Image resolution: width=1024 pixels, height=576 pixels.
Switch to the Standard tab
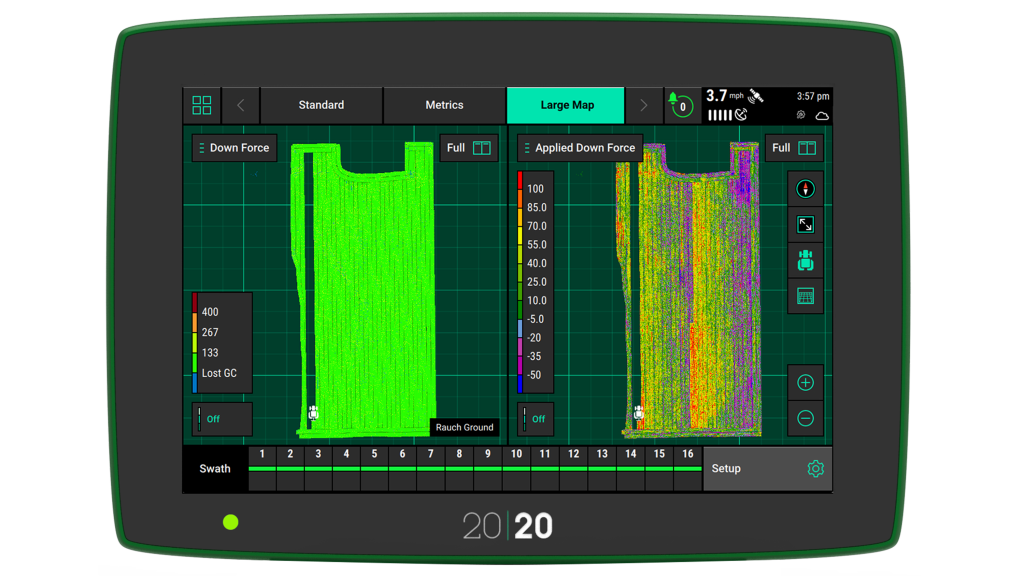point(321,105)
